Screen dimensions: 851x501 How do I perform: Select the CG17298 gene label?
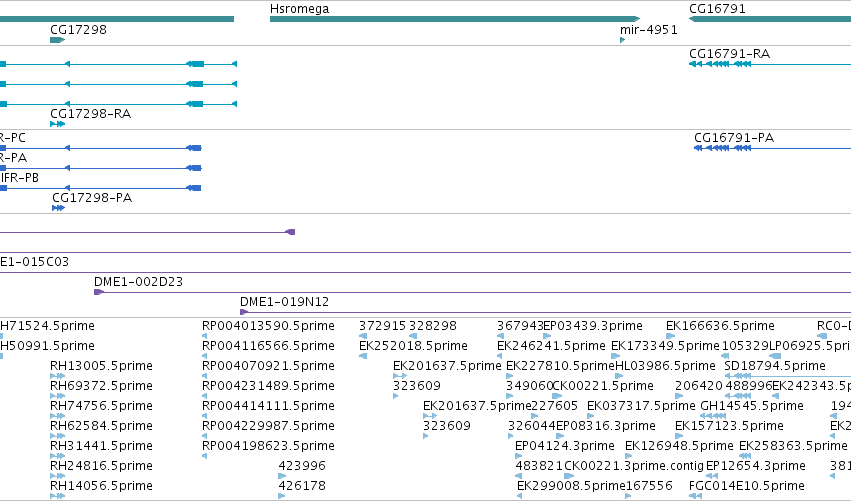click(78, 30)
